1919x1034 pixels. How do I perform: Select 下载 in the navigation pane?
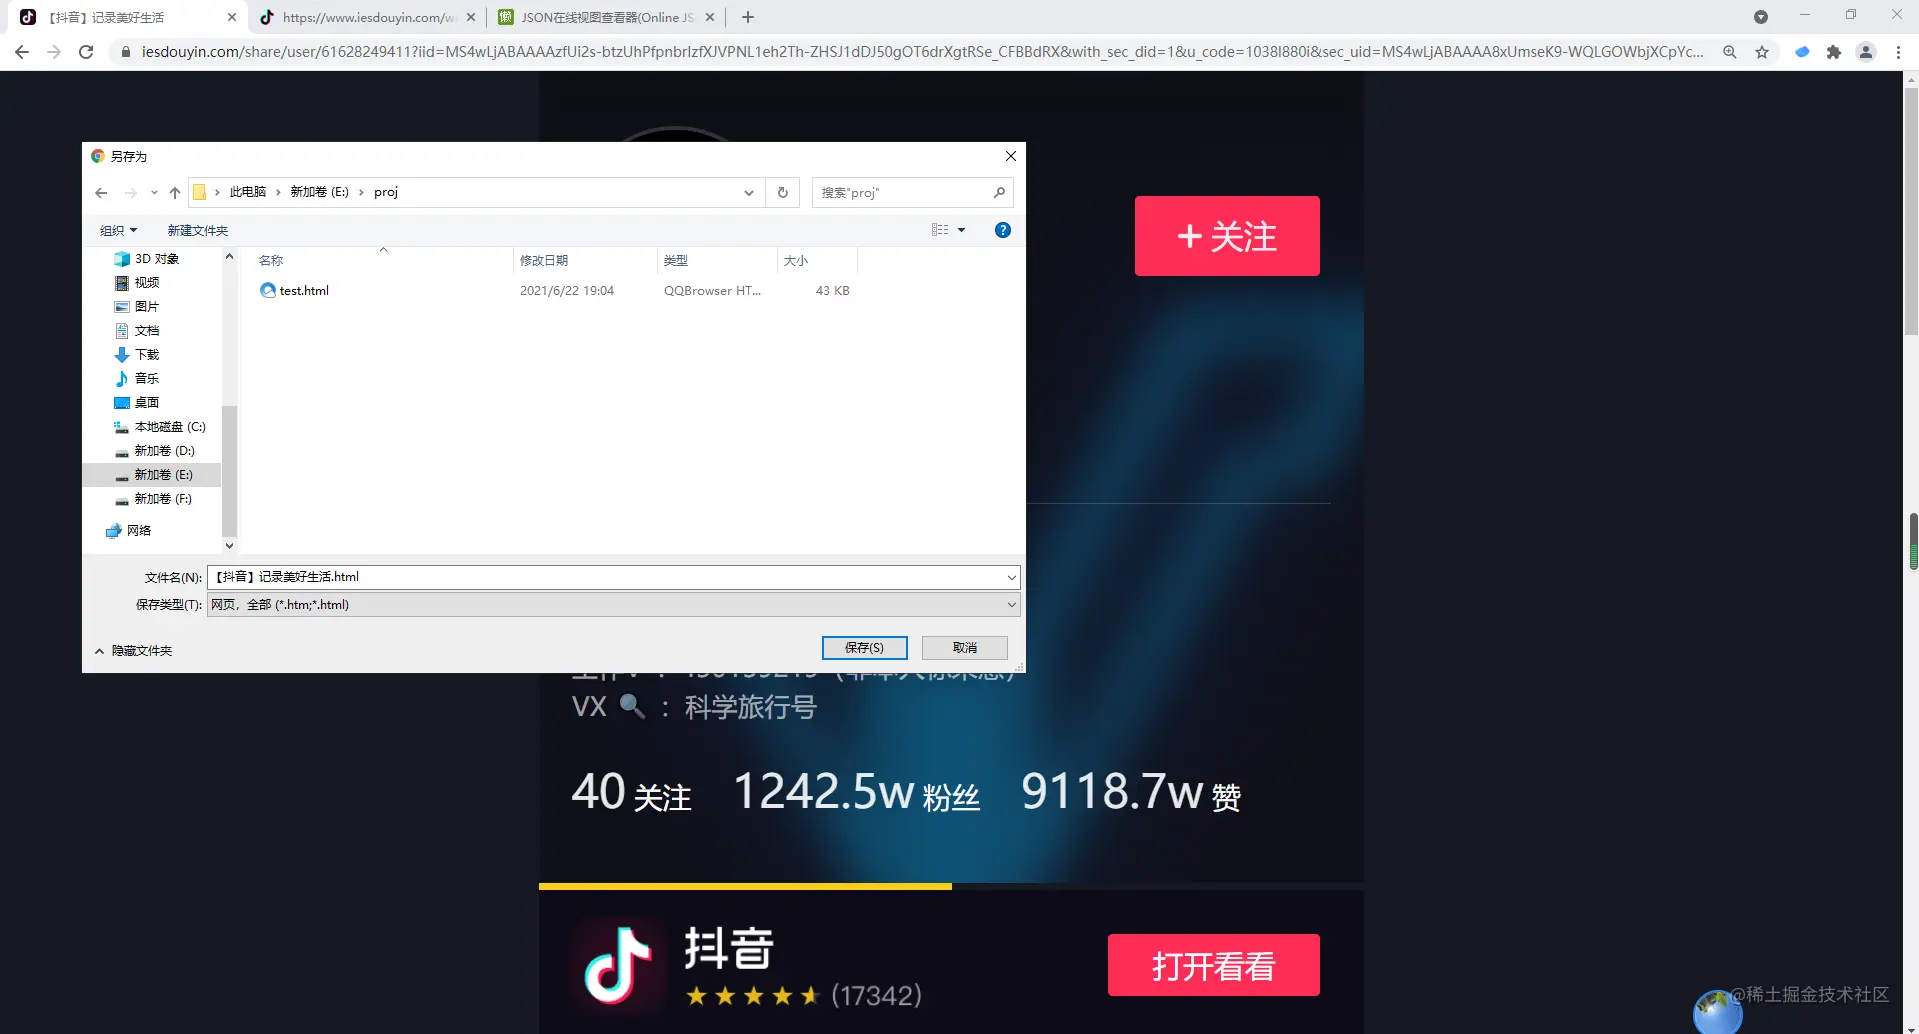(x=147, y=355)
